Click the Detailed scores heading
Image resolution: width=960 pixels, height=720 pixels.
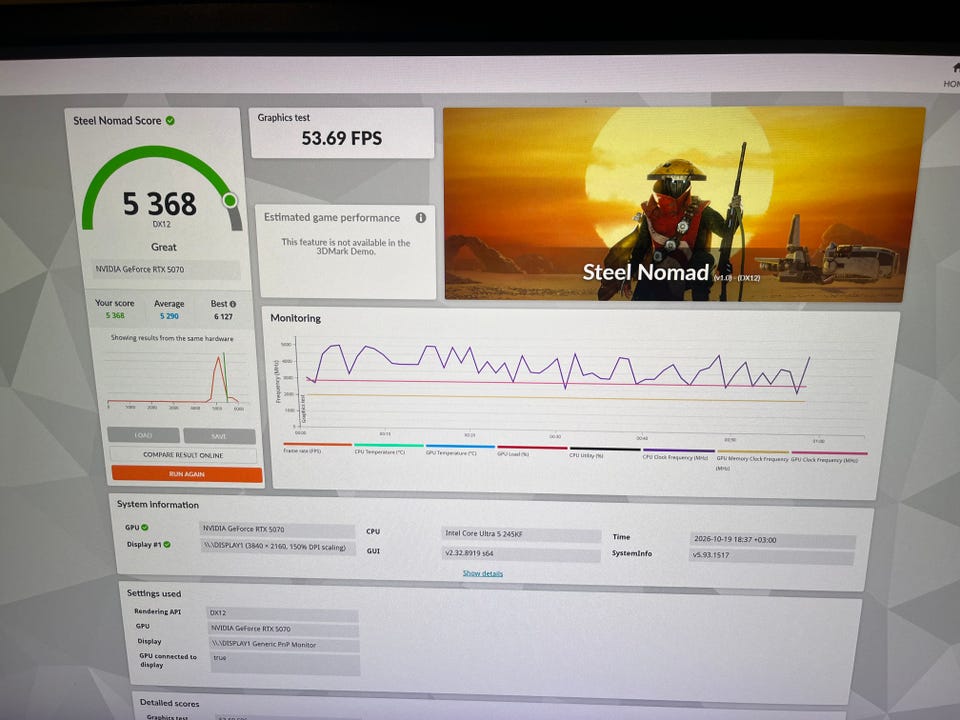169,703
